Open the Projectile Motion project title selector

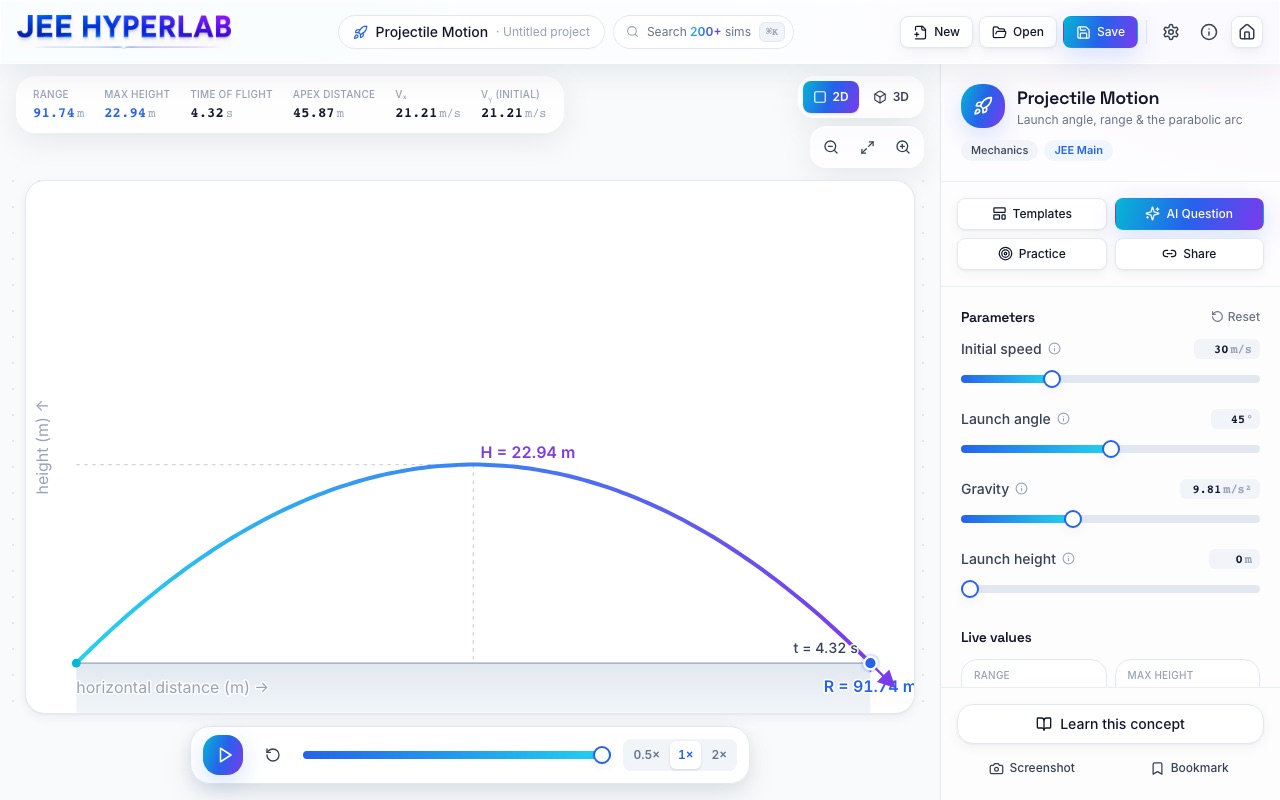coord(471,32)
